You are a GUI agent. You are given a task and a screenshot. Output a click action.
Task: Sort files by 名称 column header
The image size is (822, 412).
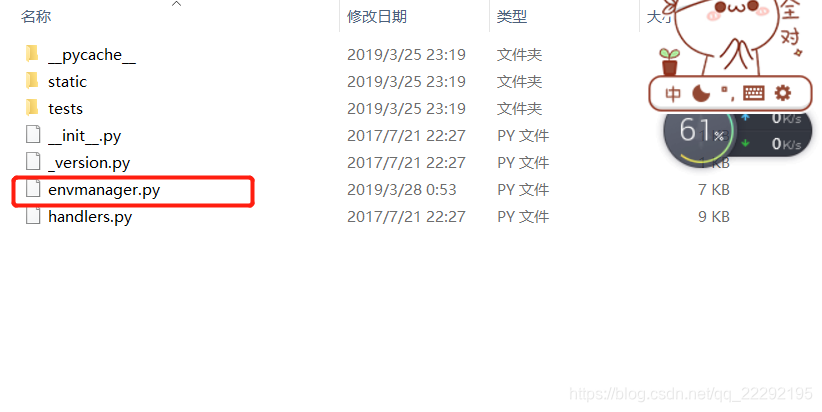36,16
